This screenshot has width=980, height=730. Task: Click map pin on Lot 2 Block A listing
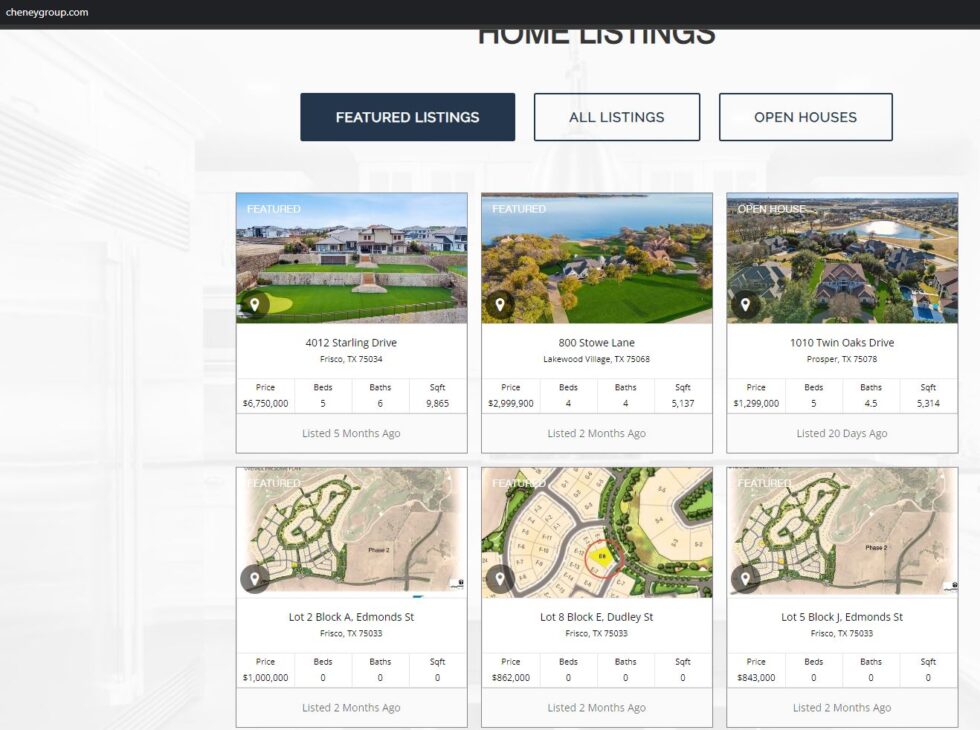click(255, 578)
